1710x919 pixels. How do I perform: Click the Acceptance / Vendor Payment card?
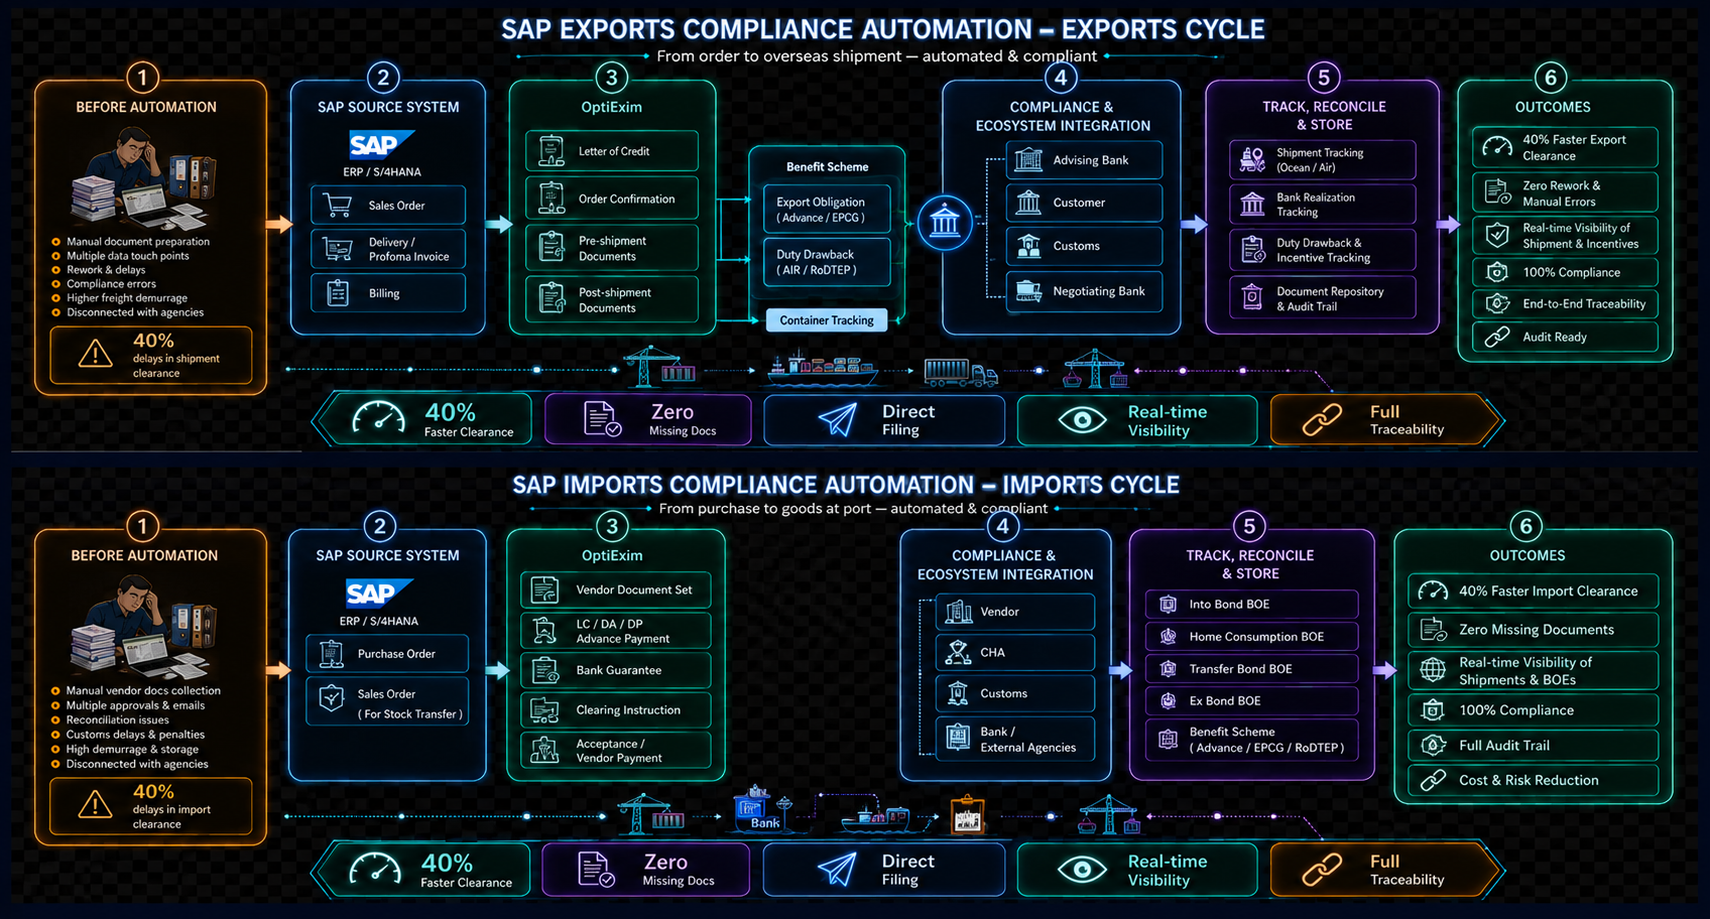click(616, 751)
